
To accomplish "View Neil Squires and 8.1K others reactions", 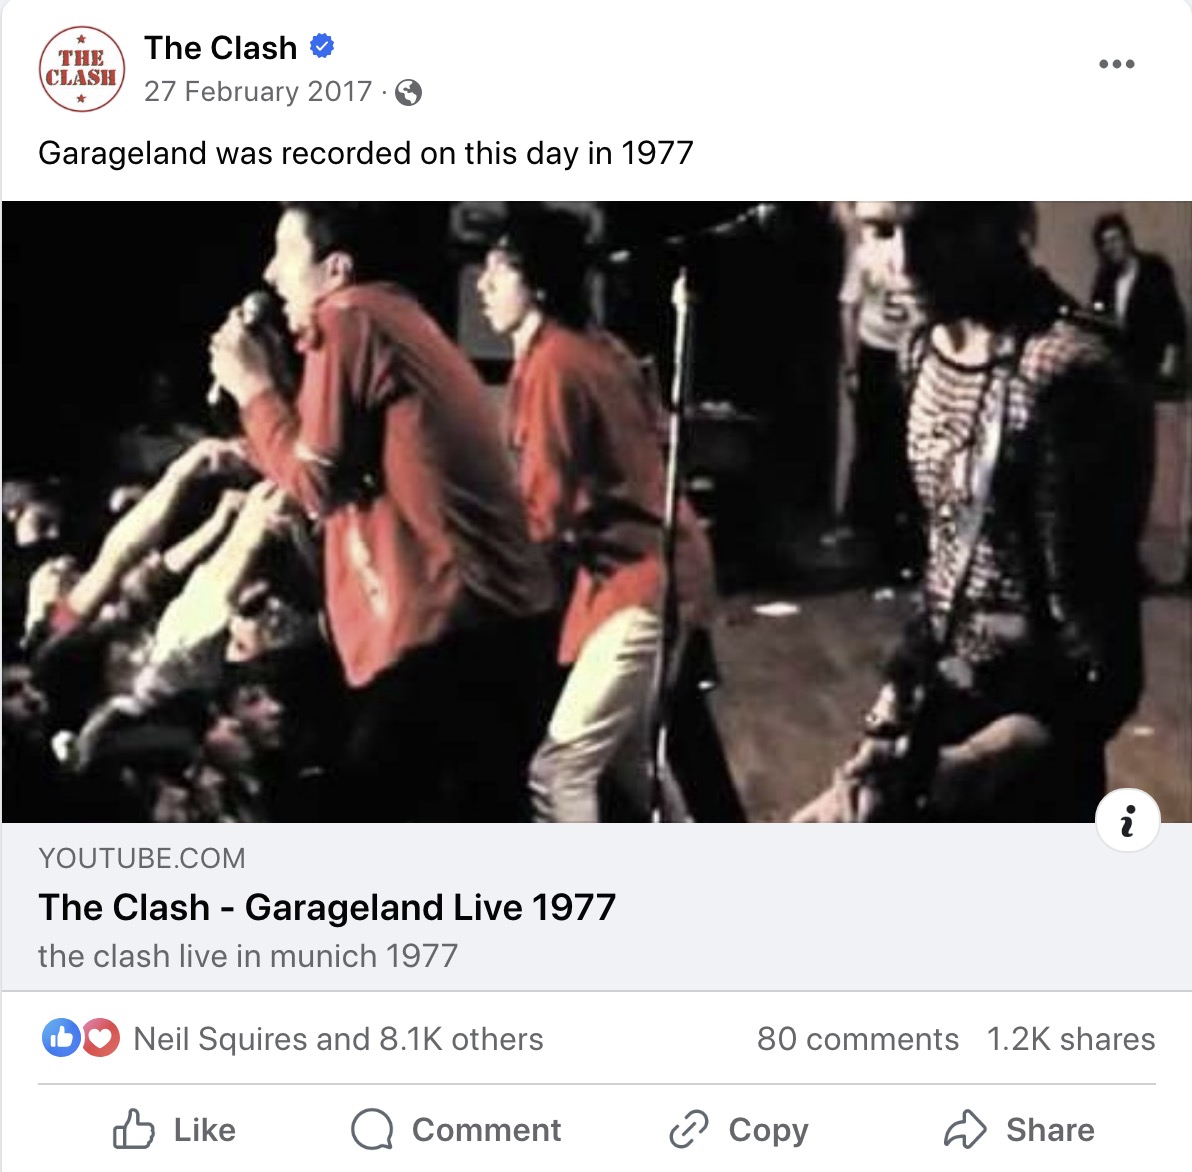I will 338,1039.
